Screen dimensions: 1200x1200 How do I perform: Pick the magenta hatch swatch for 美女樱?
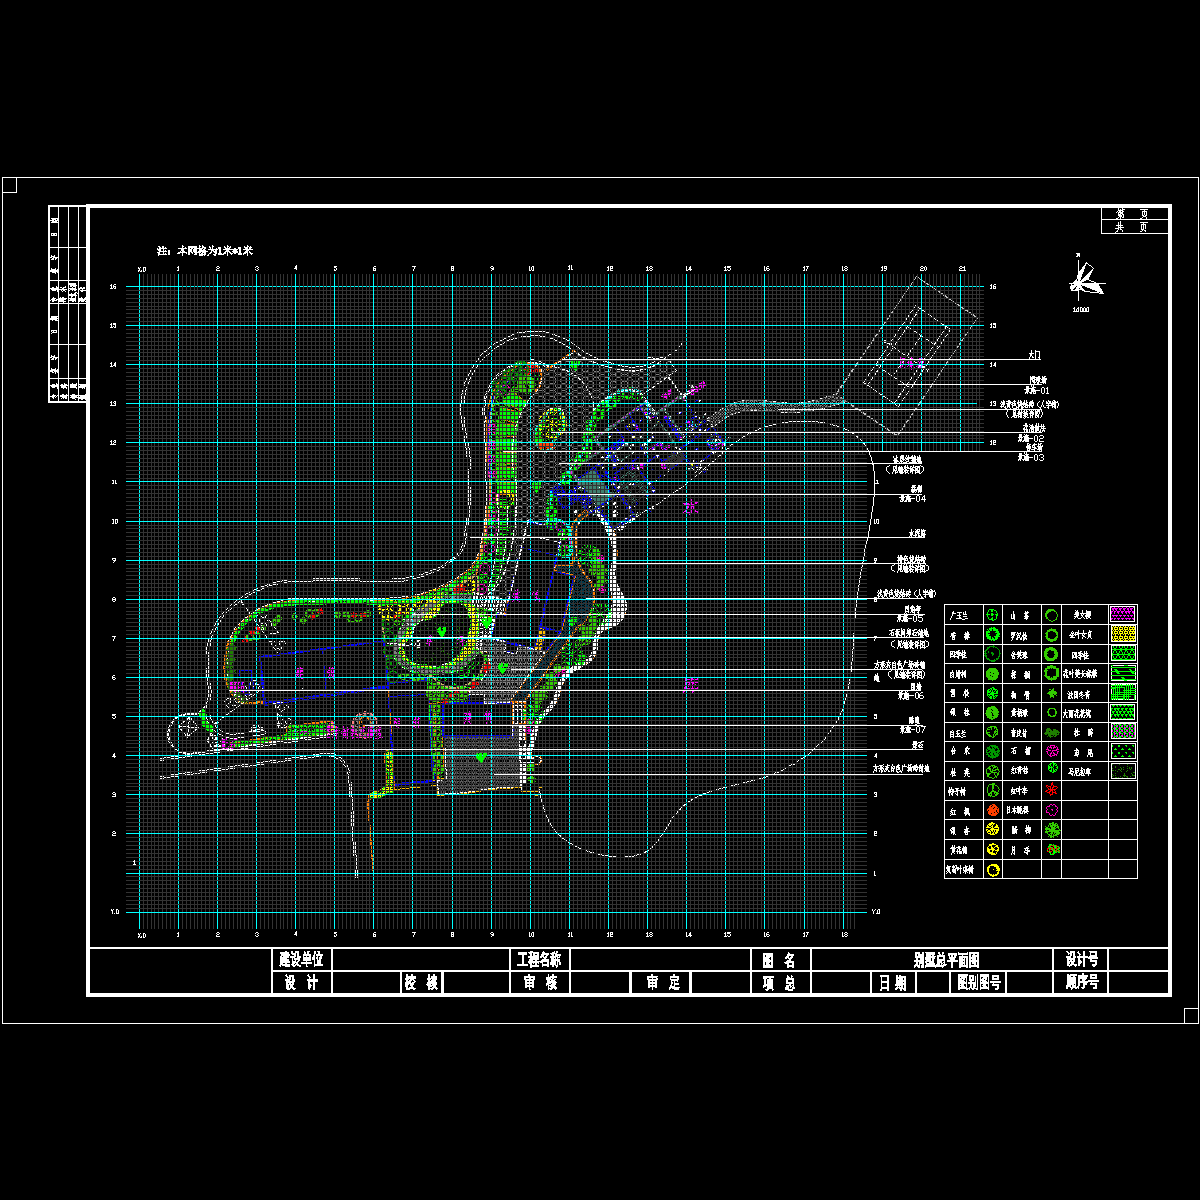(x=1124, y=614)
